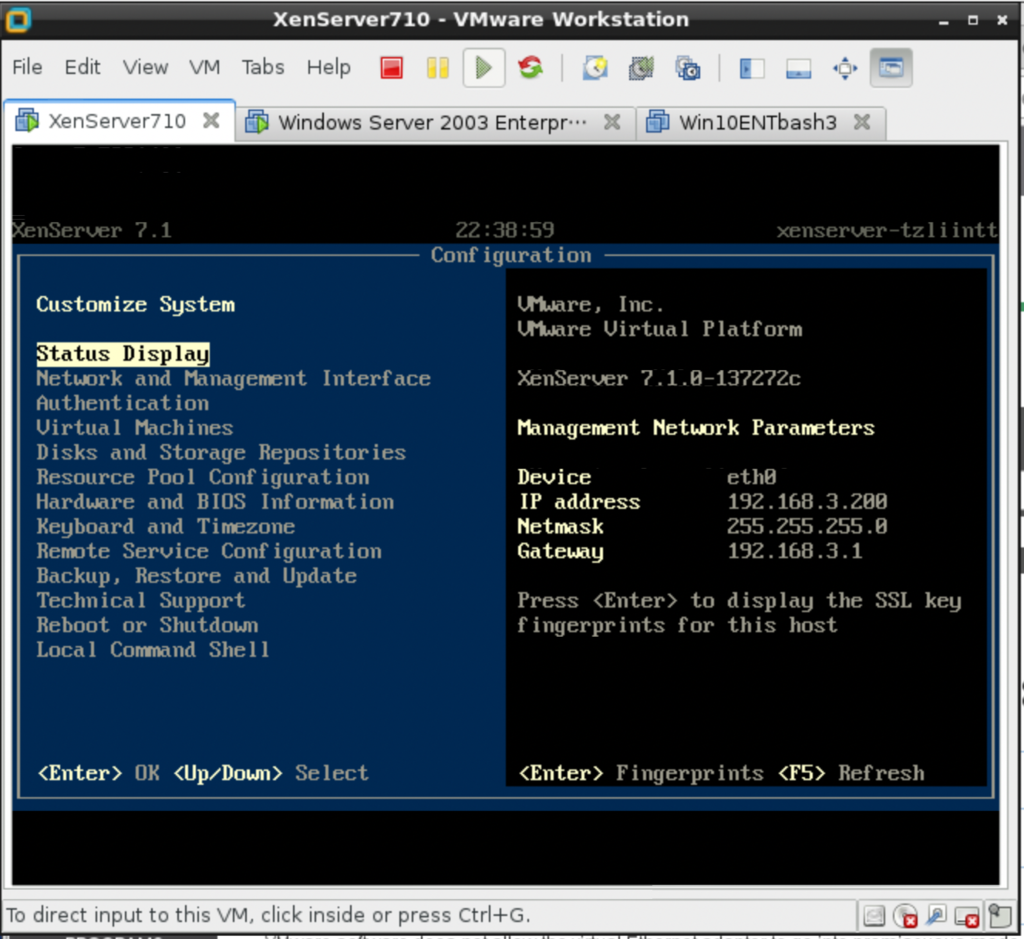Close the Windows Server 2003 Enterprise tab
This screenshot has height=939, width=1024.
point(612,121)
